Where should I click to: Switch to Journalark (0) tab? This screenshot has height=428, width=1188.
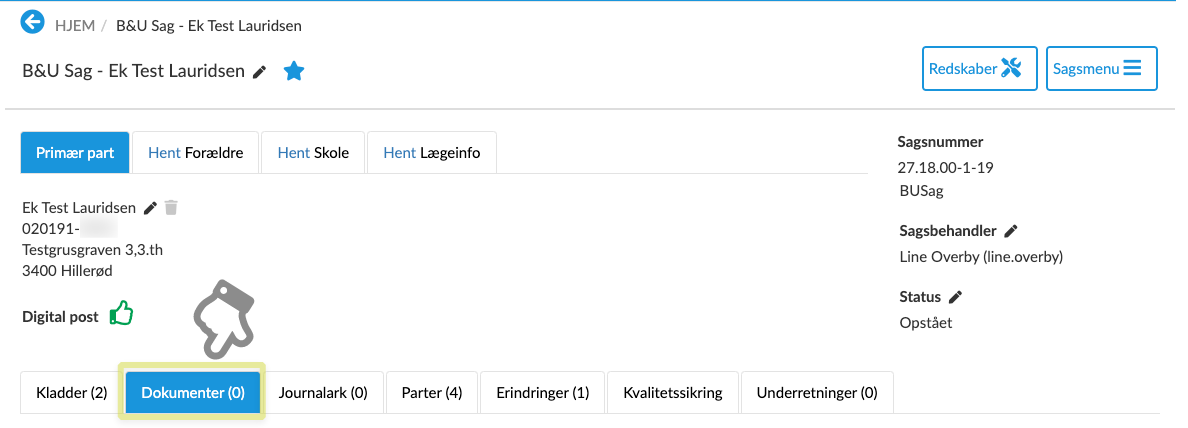tap(323, 393)
